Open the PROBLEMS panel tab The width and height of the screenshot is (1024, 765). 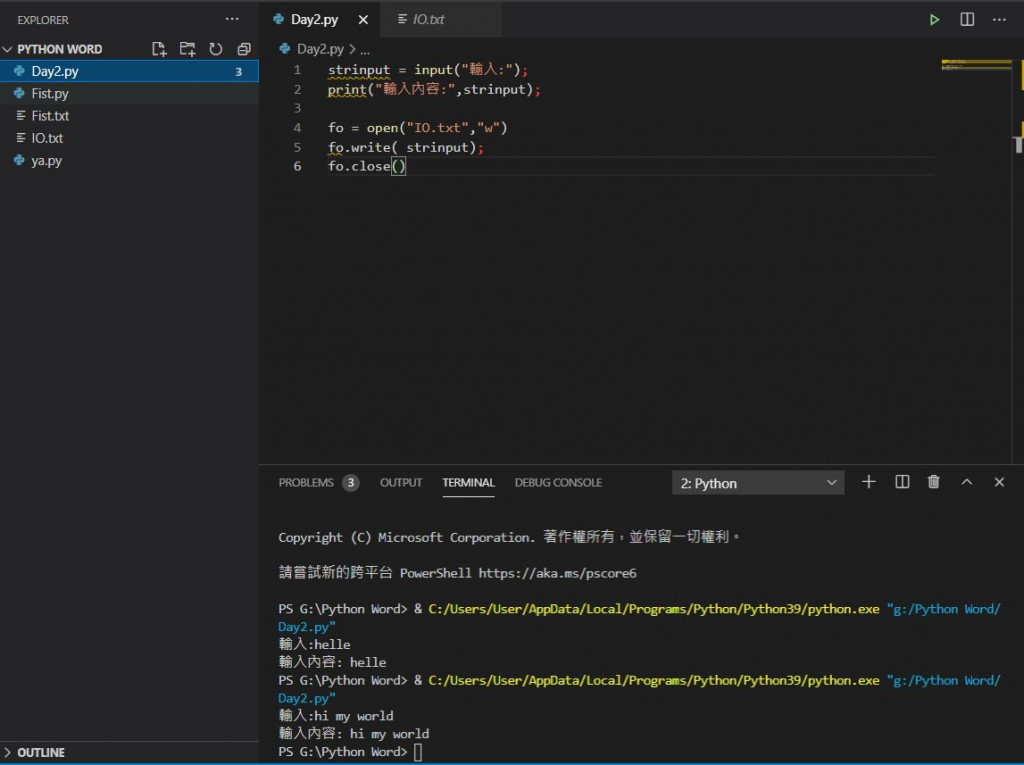coord(306,483)
